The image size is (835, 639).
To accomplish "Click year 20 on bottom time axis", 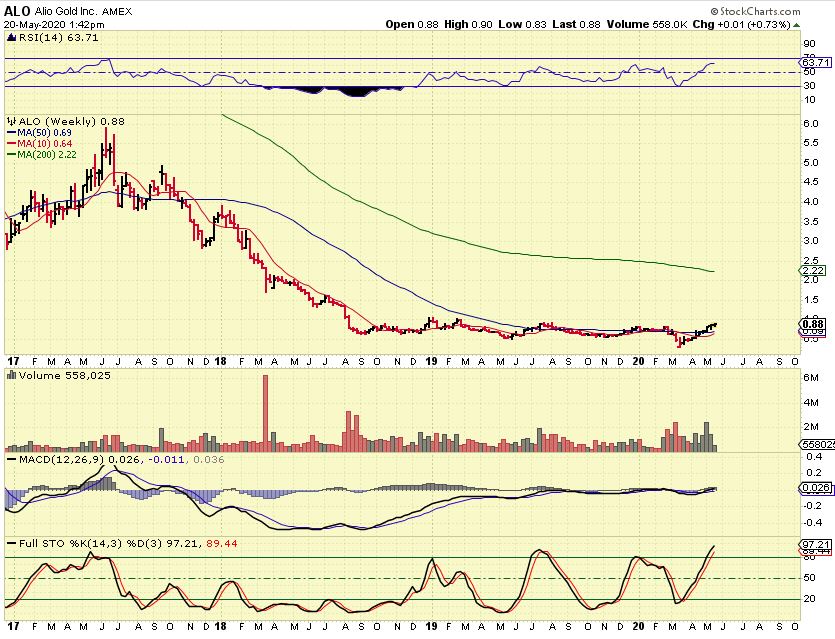I will point(638,626).
